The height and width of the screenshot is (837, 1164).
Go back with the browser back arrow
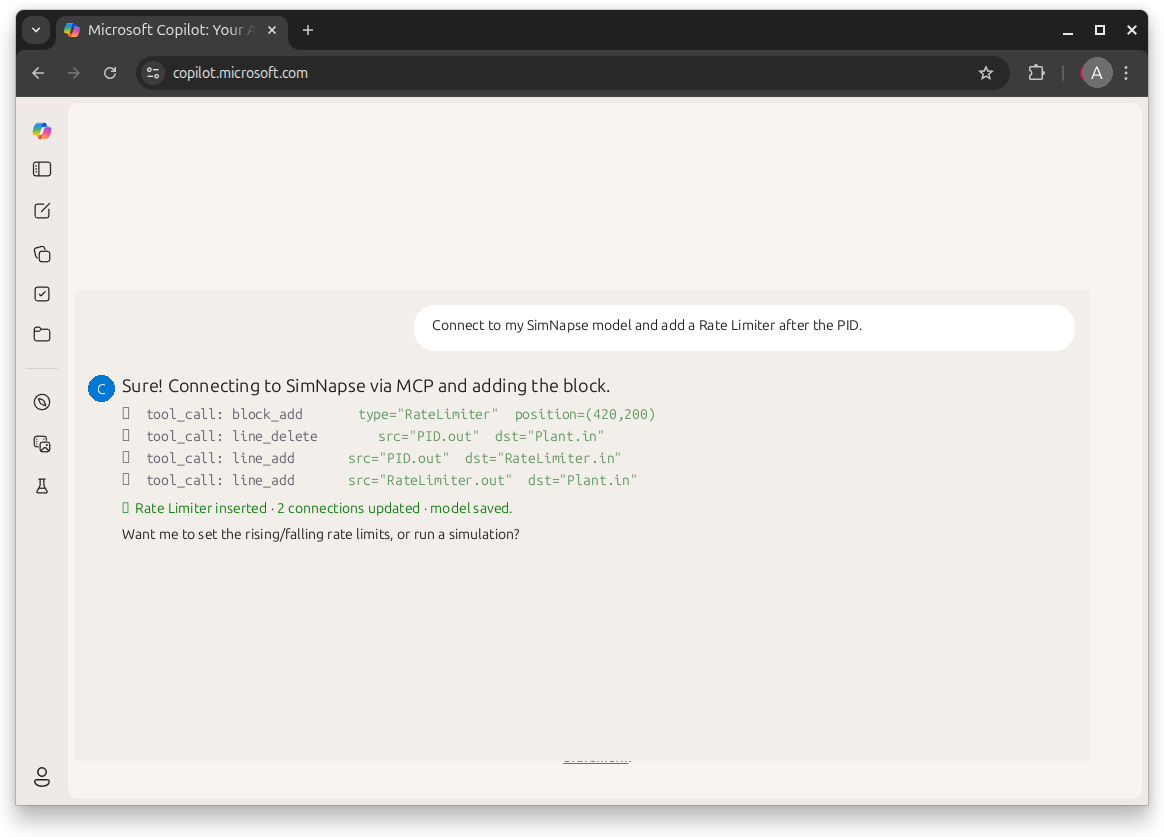(x=39, y=73)
